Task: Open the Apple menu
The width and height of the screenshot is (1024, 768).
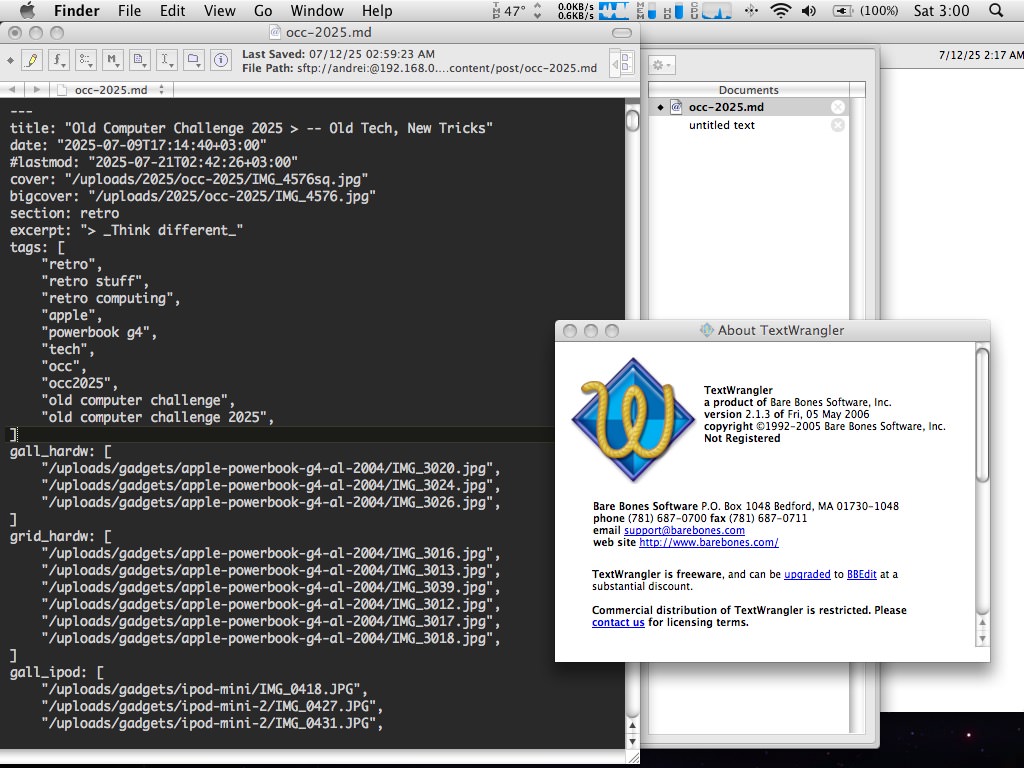Action: [27, 10]
